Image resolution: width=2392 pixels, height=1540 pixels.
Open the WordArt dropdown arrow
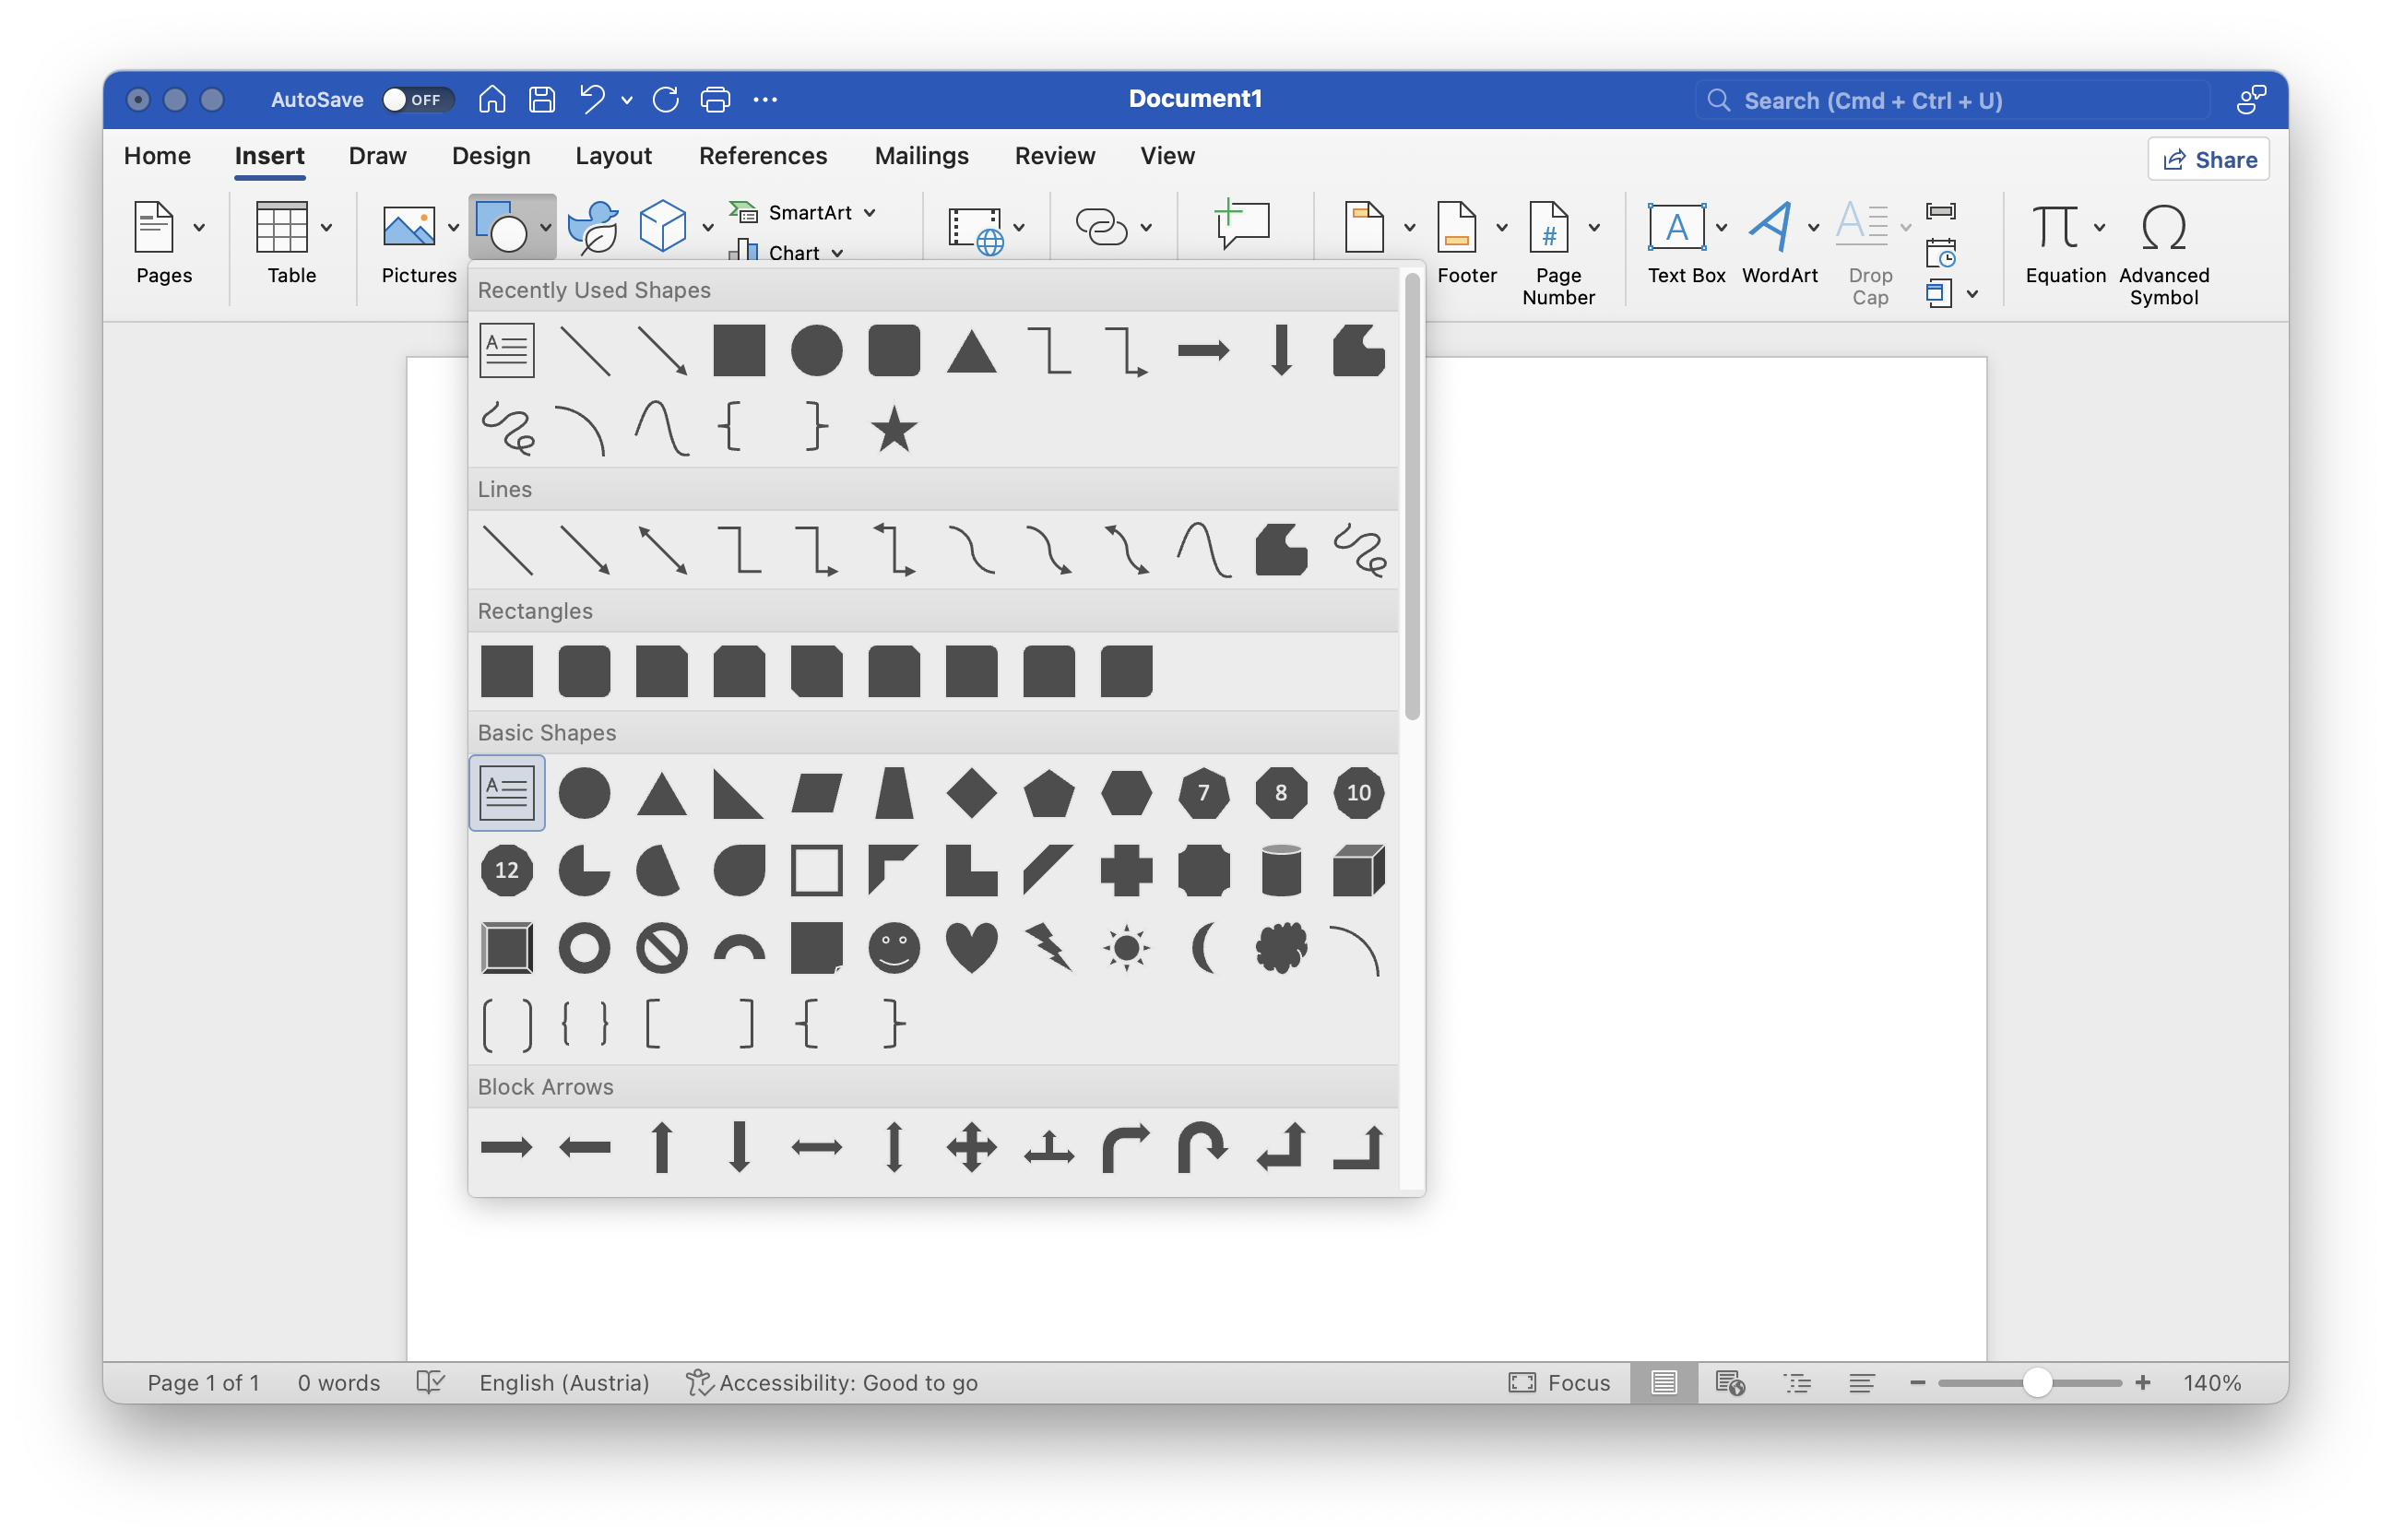pyautogui.click(x=1813, y=228)
